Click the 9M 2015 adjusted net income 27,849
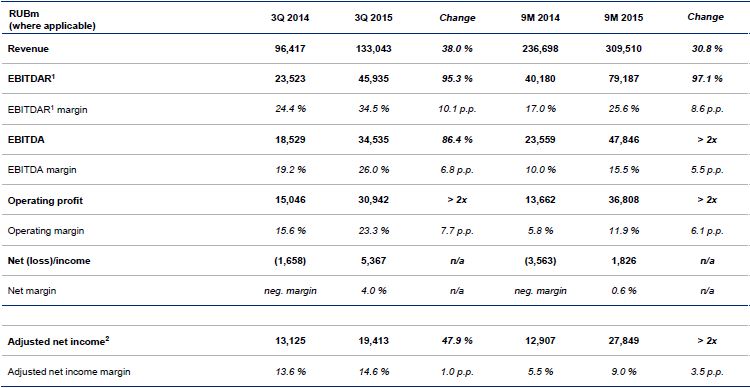Screen dimensions: 750x388 tap(621, 342)
